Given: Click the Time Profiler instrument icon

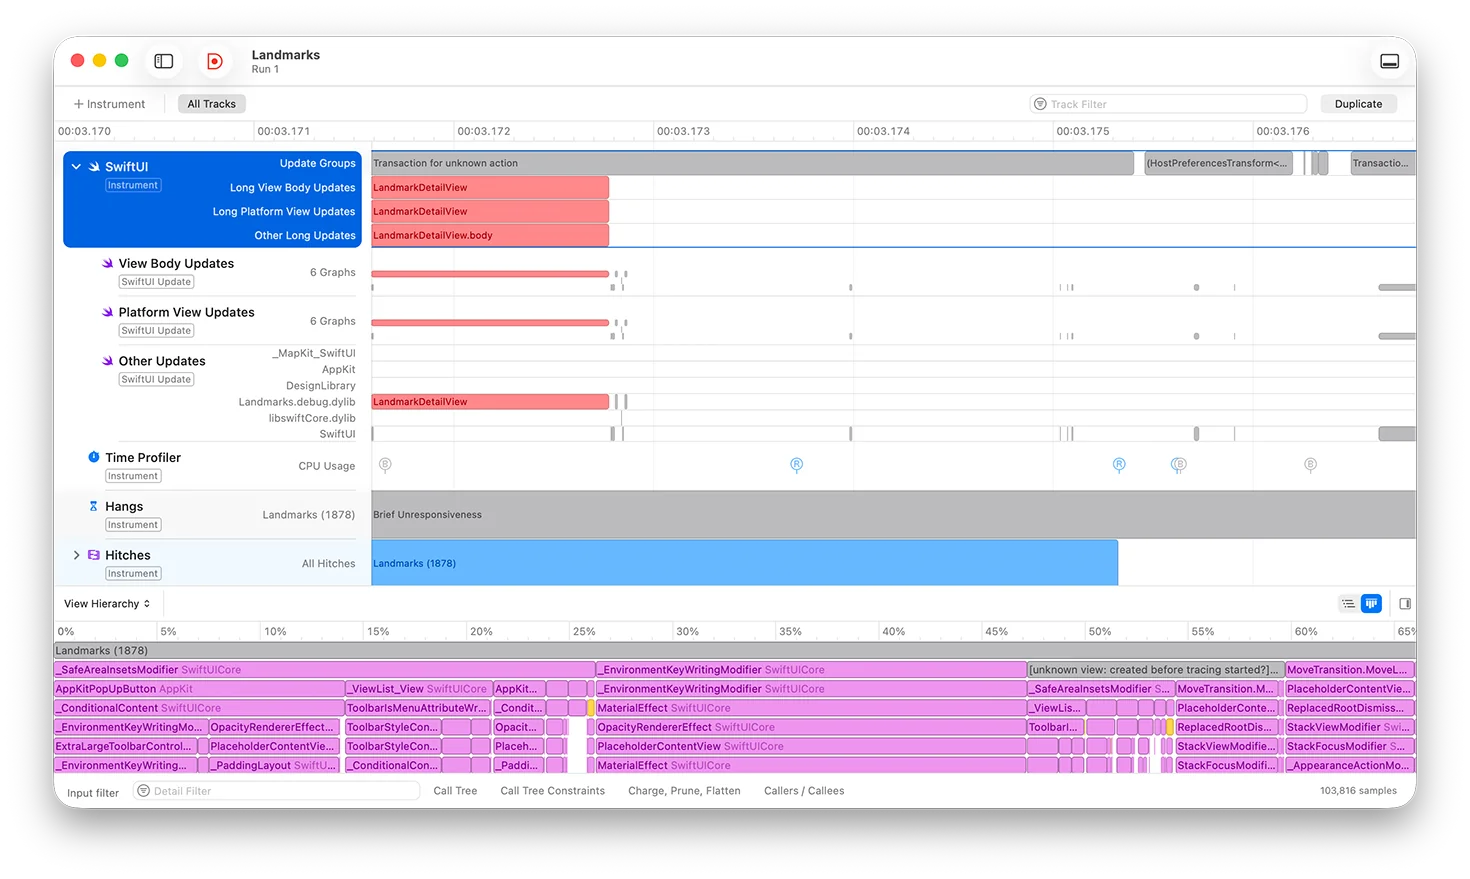Looking at the screenshot, I should (x=94, y=457).
